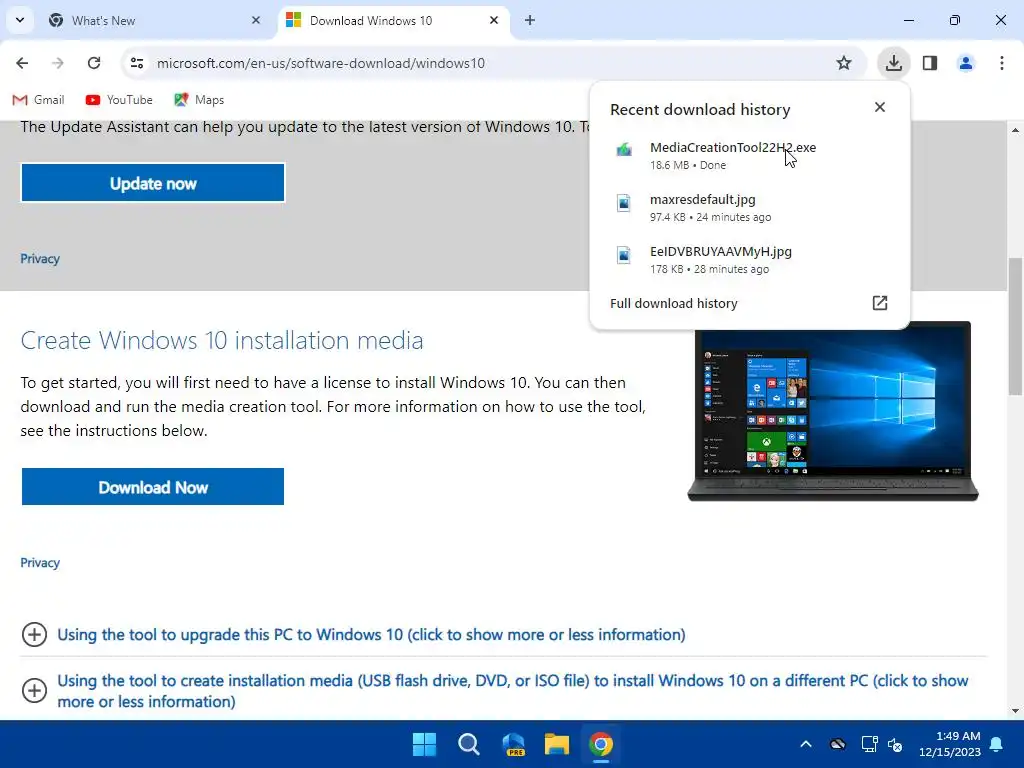
Task: Open the MediaCreationTool22H2.exe download entry
Action: (748, 155)
